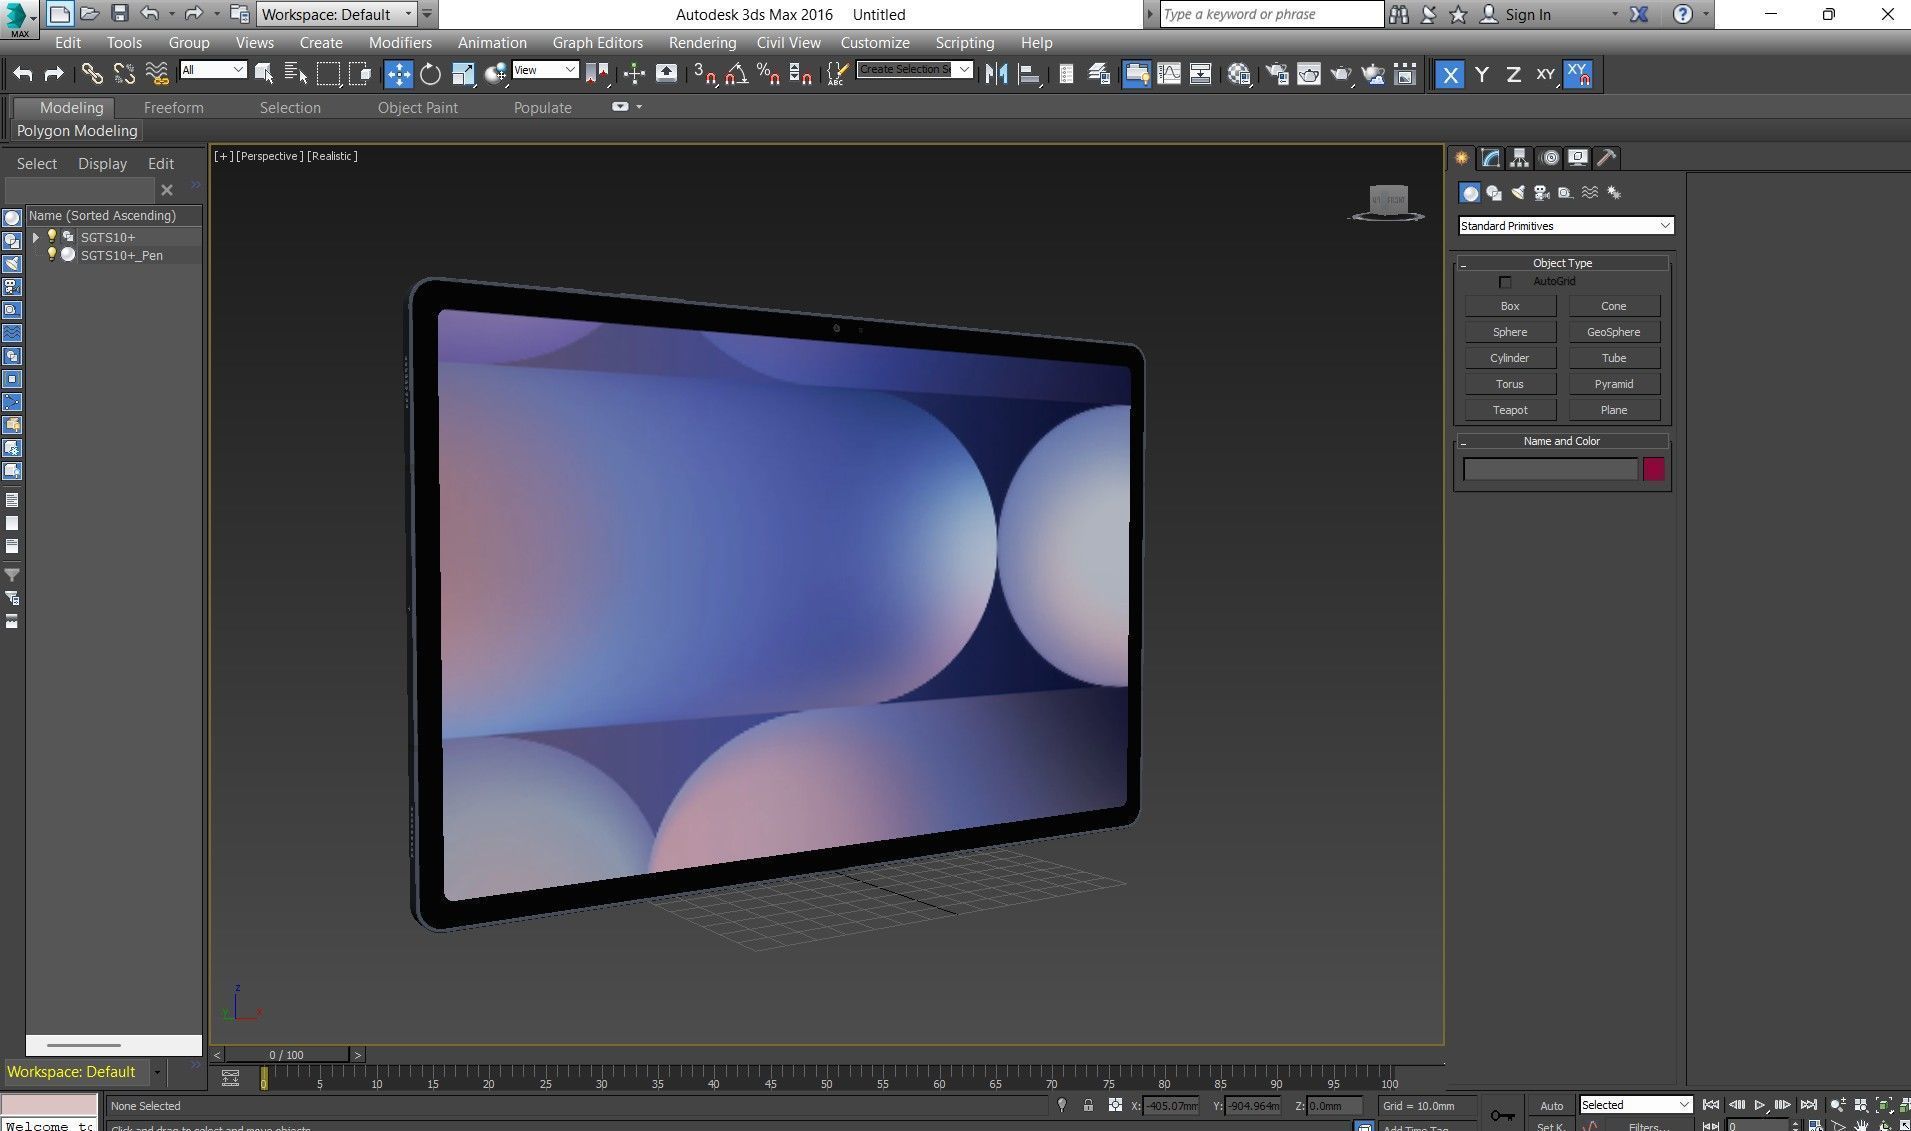Open the Modifiers menu
Image resolution: width=1911 pixels, height=1131 pixels.
point(400,43)
